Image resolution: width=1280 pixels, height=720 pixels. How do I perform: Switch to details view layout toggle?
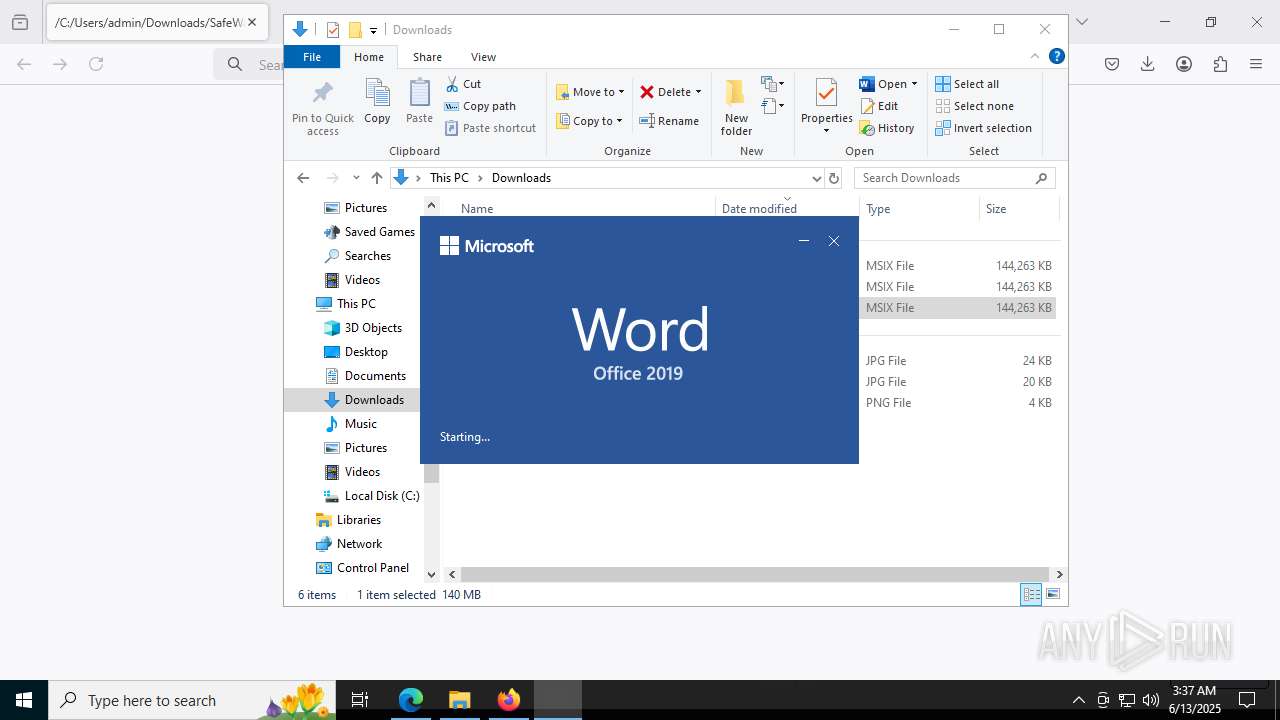(1030, 595)
